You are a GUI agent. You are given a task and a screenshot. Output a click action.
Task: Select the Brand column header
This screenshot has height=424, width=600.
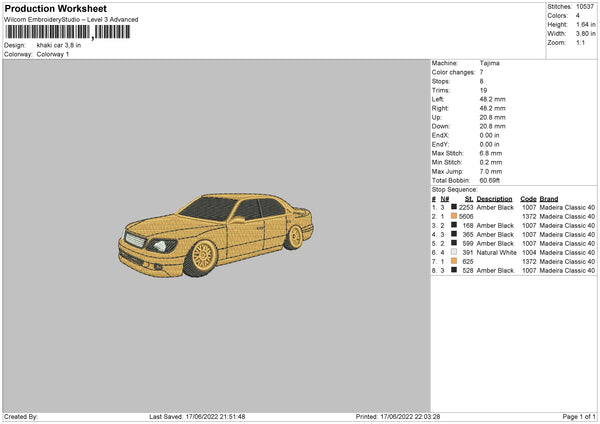pos(551,198)
